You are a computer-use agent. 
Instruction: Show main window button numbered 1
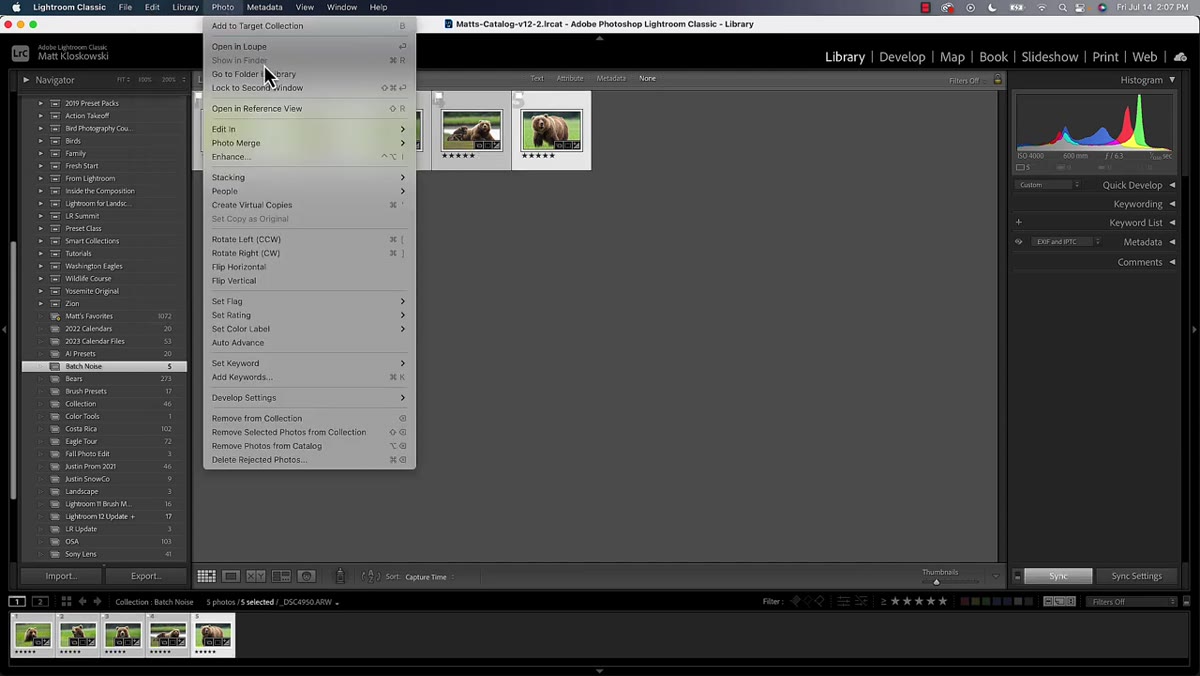point(17,601)
